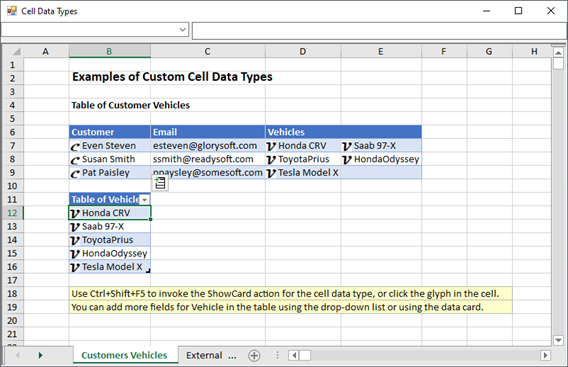Add a new sheet with the plus icon
Screen dimensions: 568x367
pyautogui.click(x=254, y=355)
